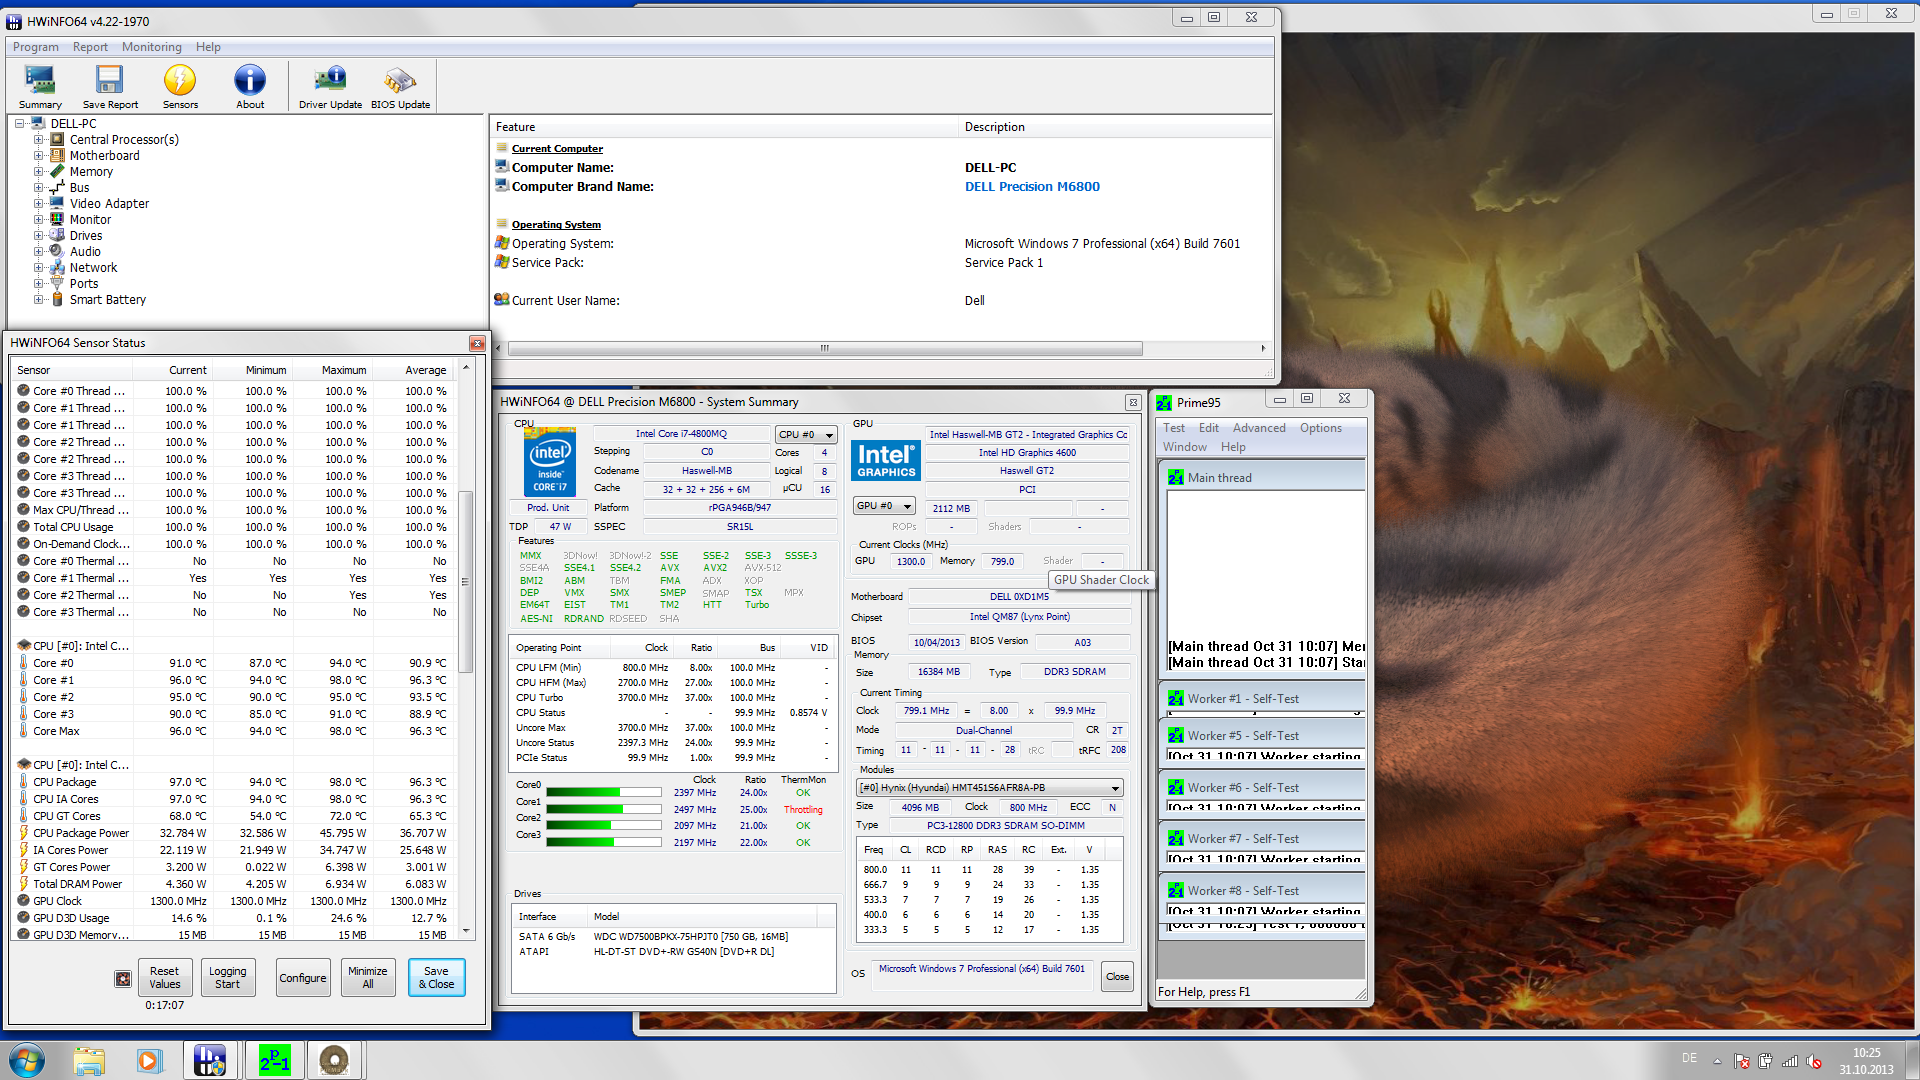Open Windows Explorer from the taskbar
This screenshot has width=1920, height=1080.
click(x=89, y=1060)
